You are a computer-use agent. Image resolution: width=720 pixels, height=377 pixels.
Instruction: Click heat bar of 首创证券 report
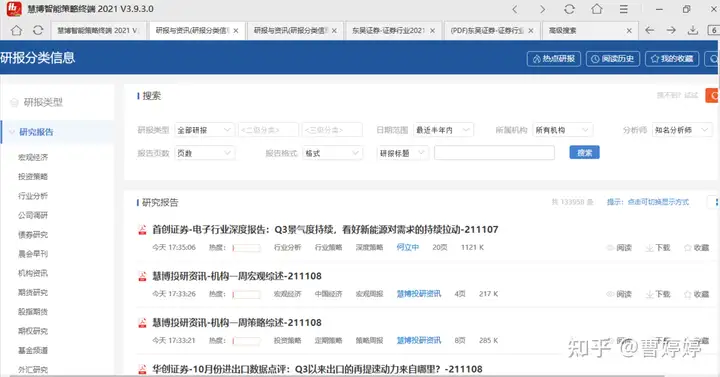[247, 248]
